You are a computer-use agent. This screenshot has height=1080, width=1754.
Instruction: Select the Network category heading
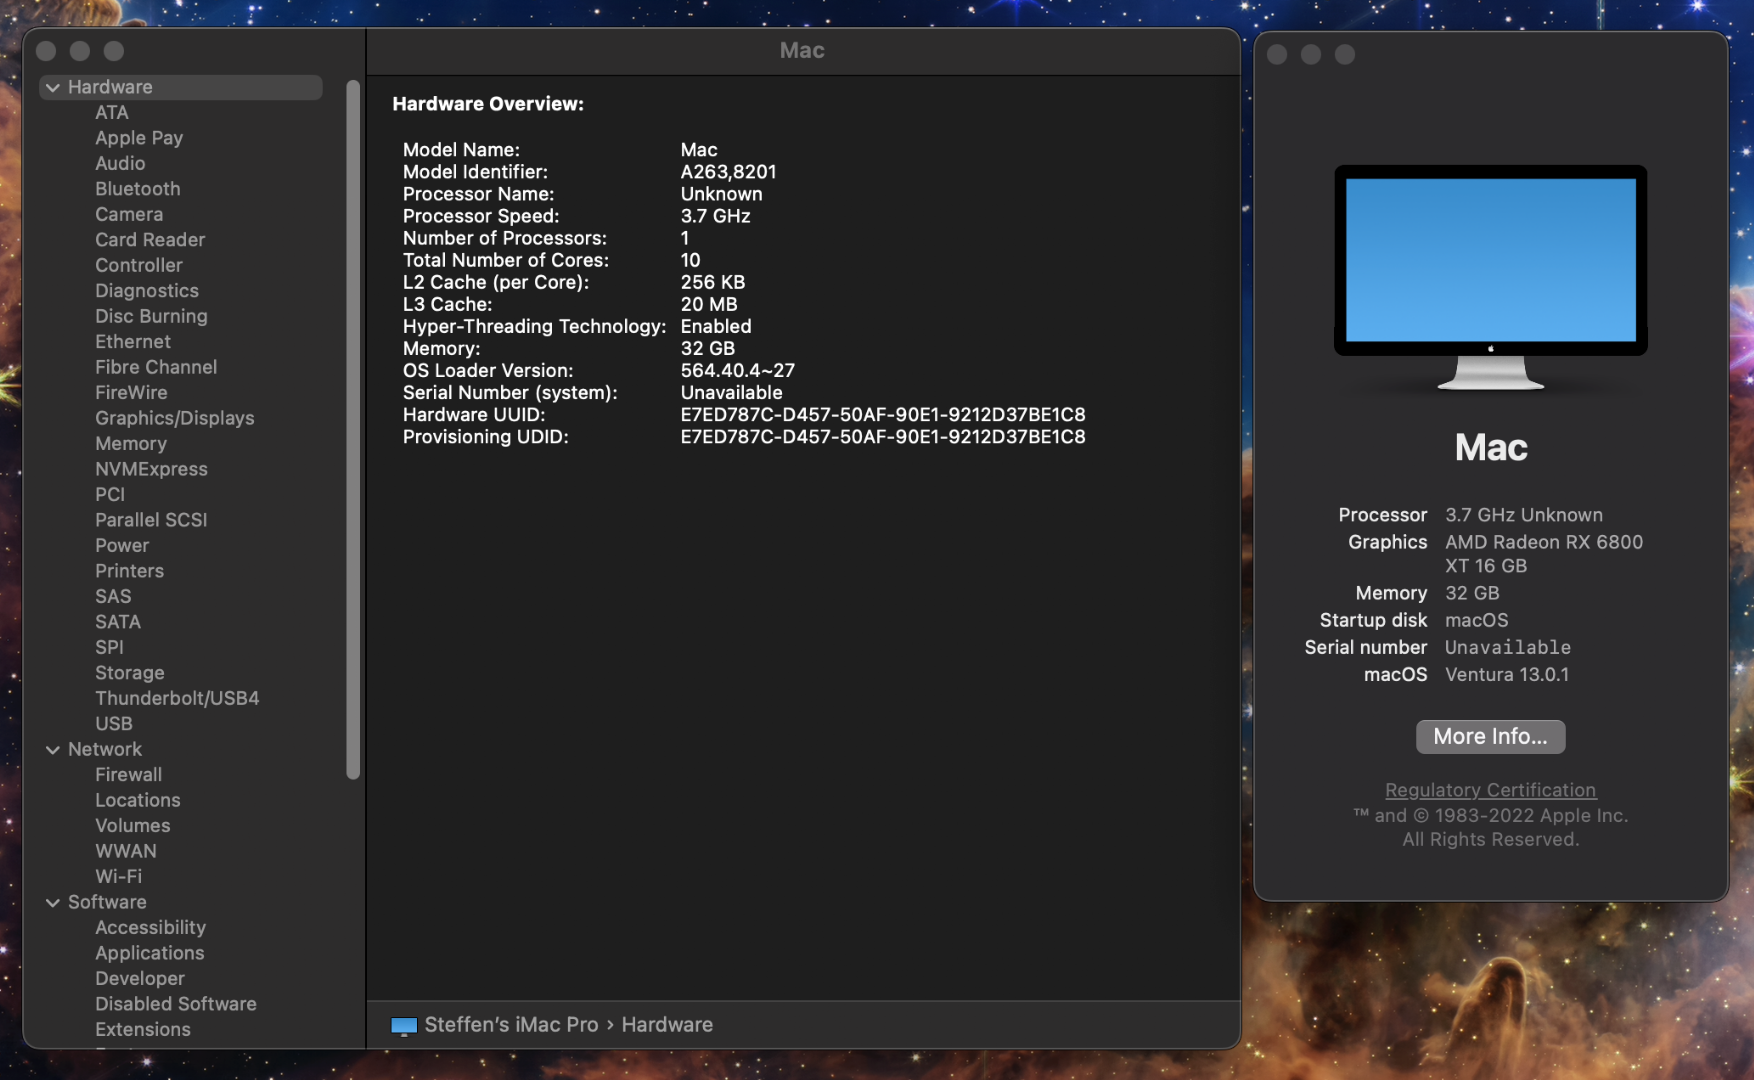(105, 750)
